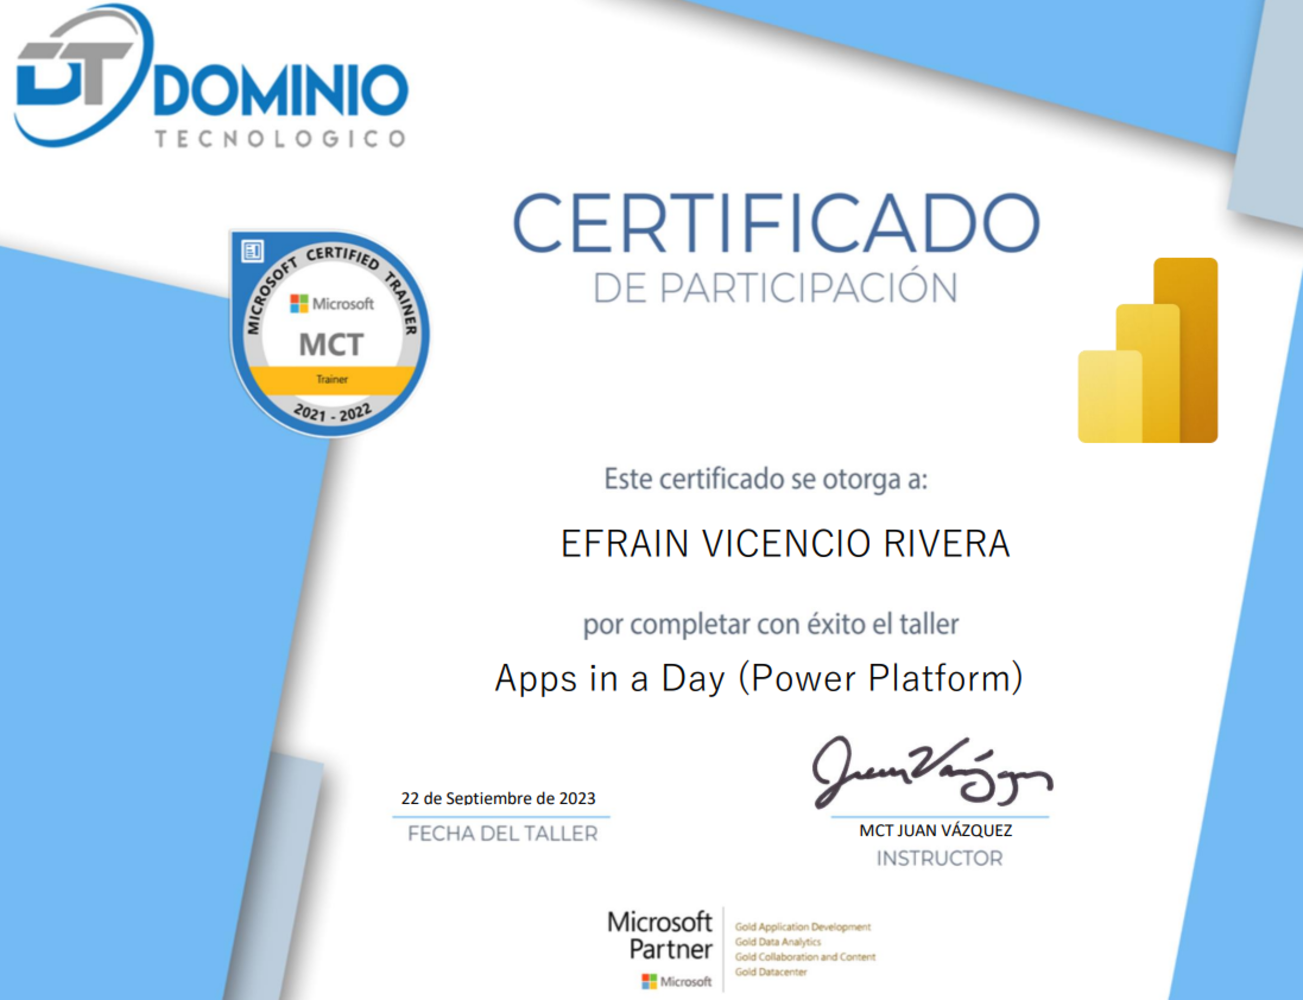Click the date 22 de Septiembre de 2023
This screenshot has height=1000, width=1303.
coord(498,798)
